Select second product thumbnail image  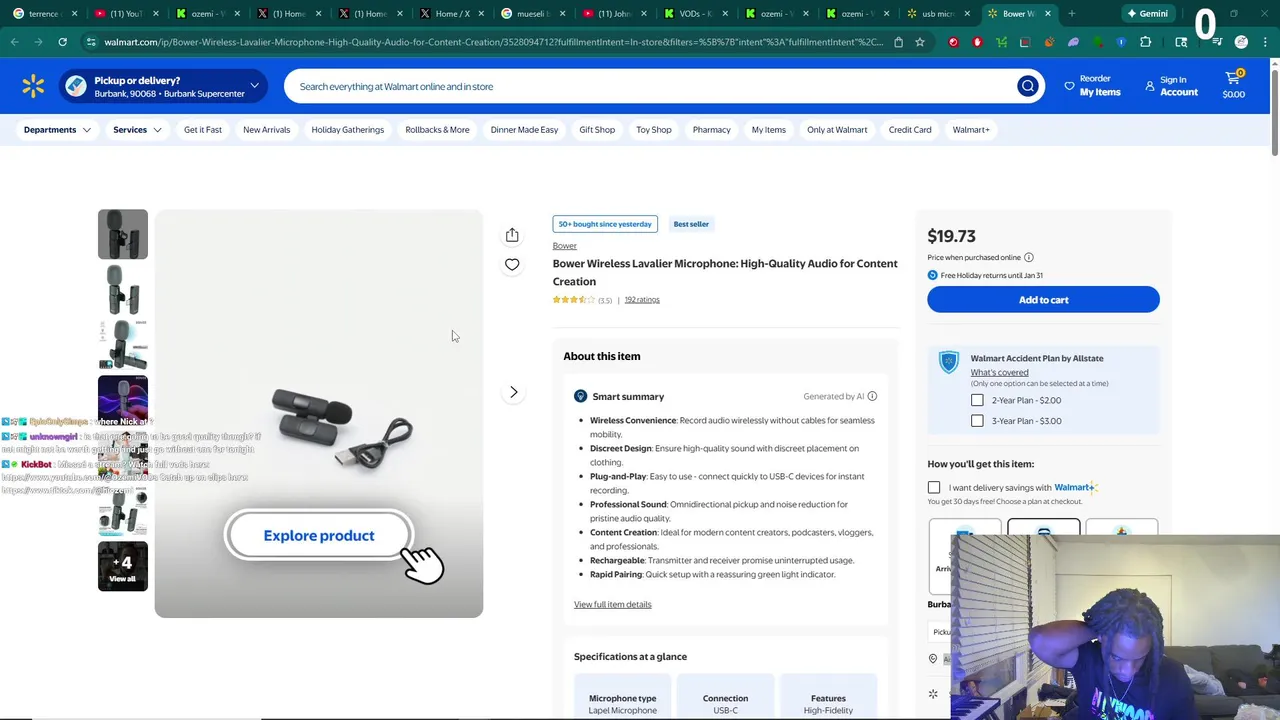123,290
